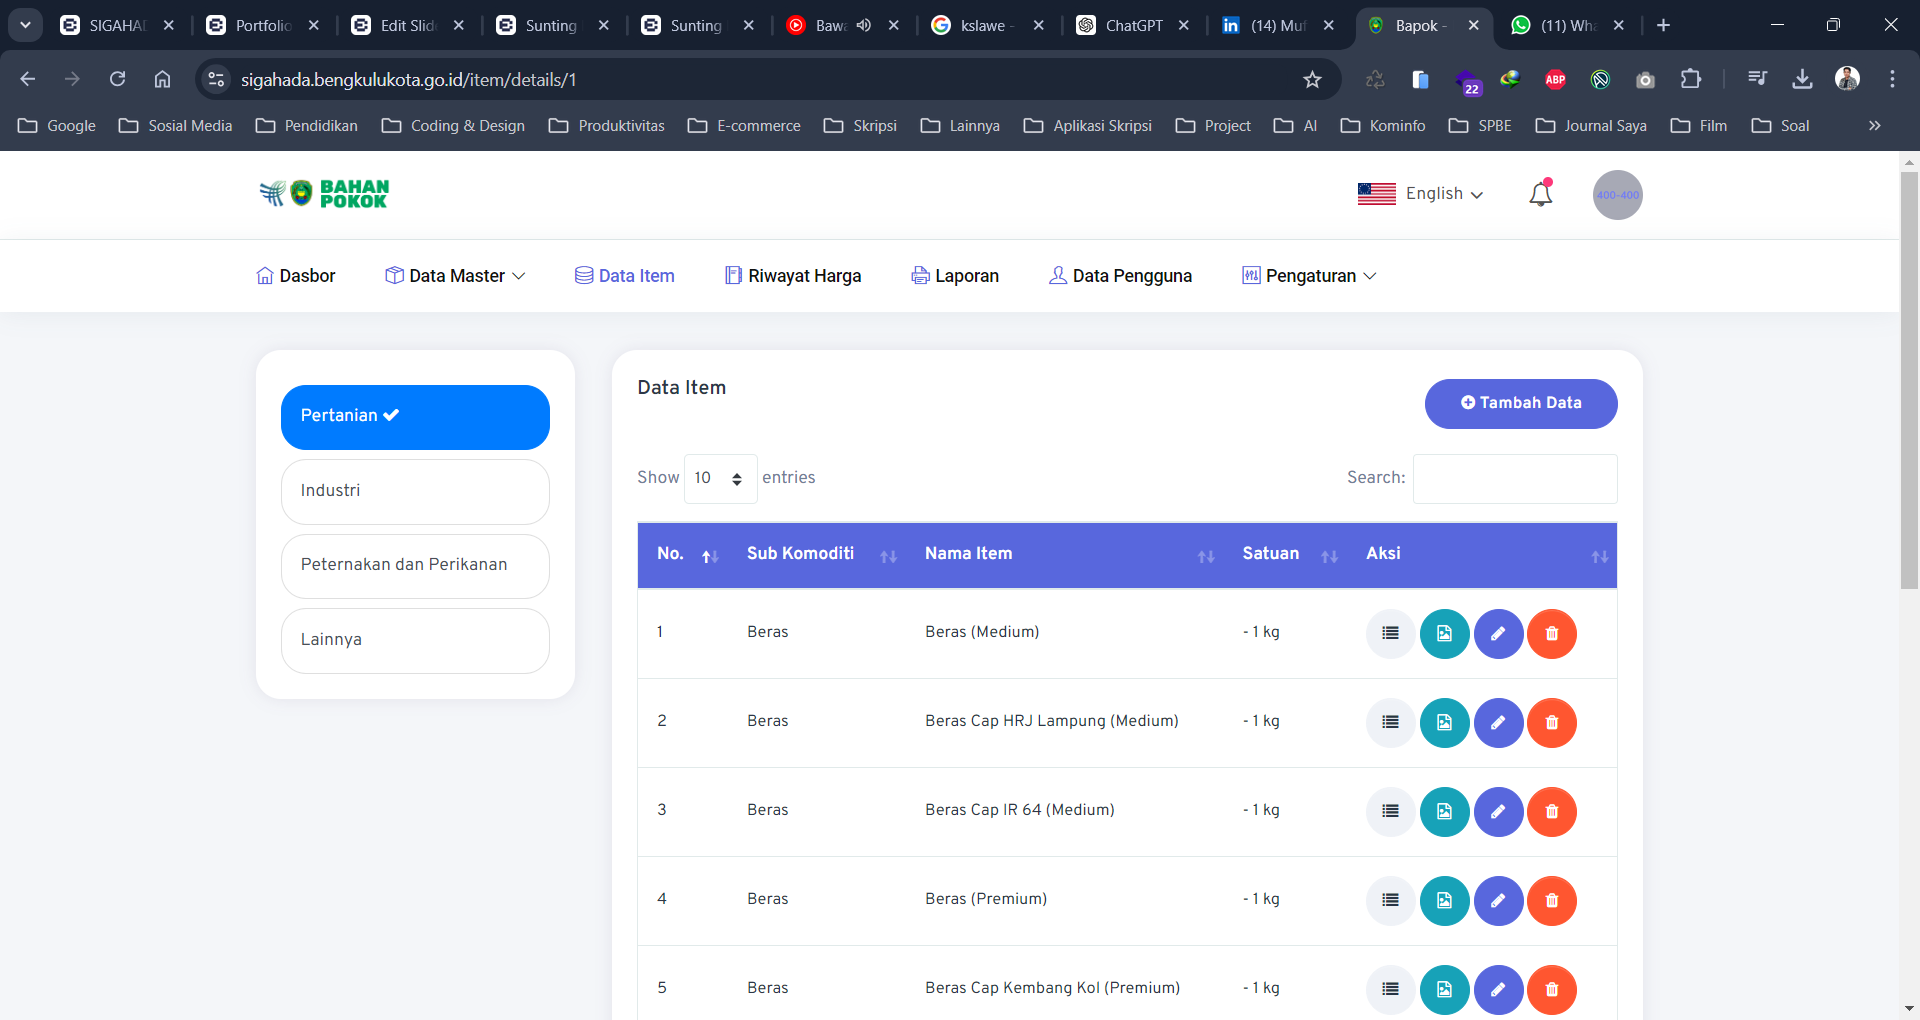Open the Coding & Design bookmark folder
The image size is (1920, 1020).
(x=453, y=126)
